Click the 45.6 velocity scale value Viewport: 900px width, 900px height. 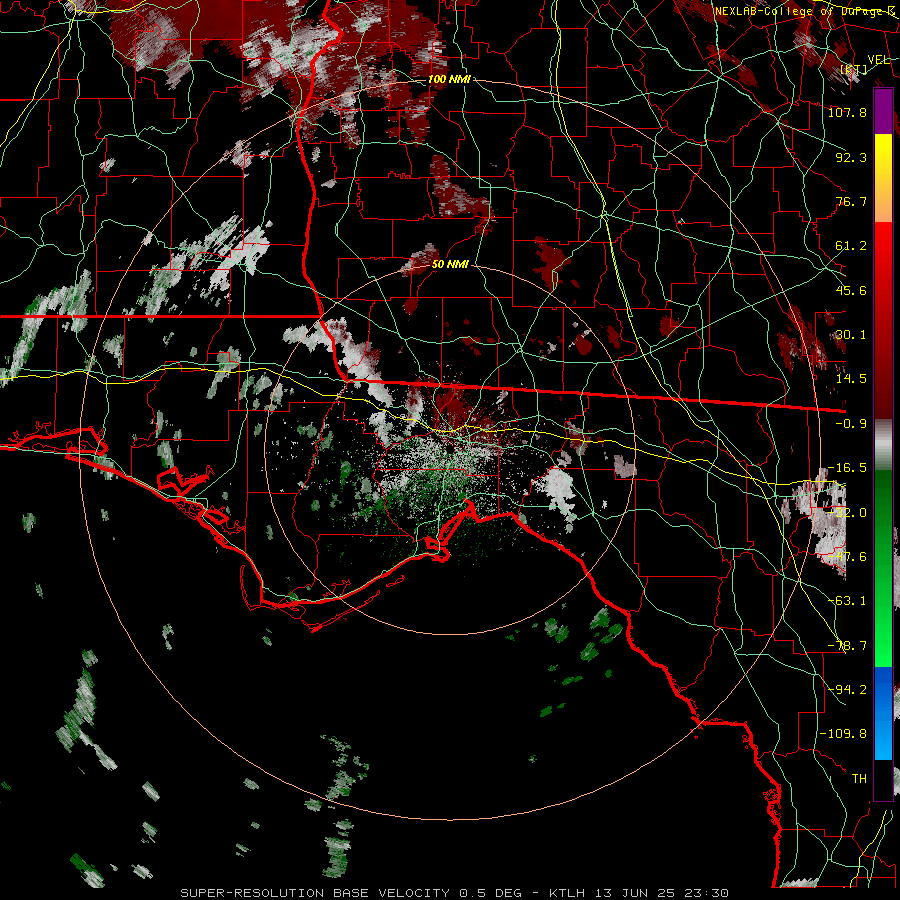click(x=851, y=290)
